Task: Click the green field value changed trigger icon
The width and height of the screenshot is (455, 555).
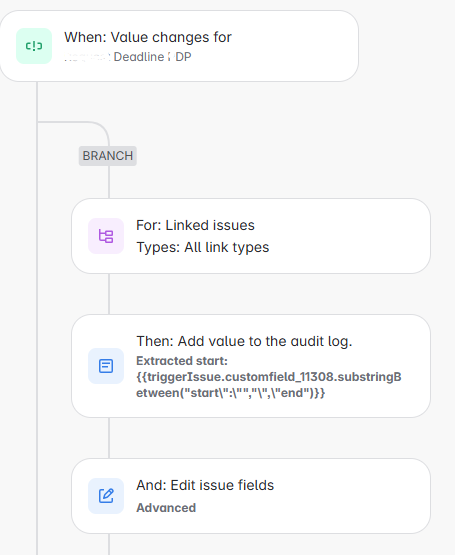Action: [34, 46]
